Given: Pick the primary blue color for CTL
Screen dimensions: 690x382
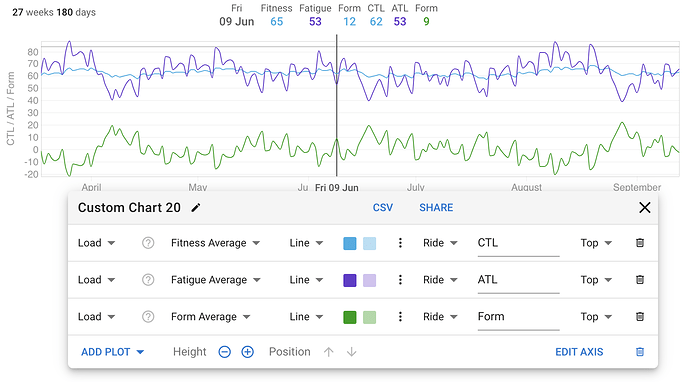Looking at the screenshot, I should tap(350, 243).
